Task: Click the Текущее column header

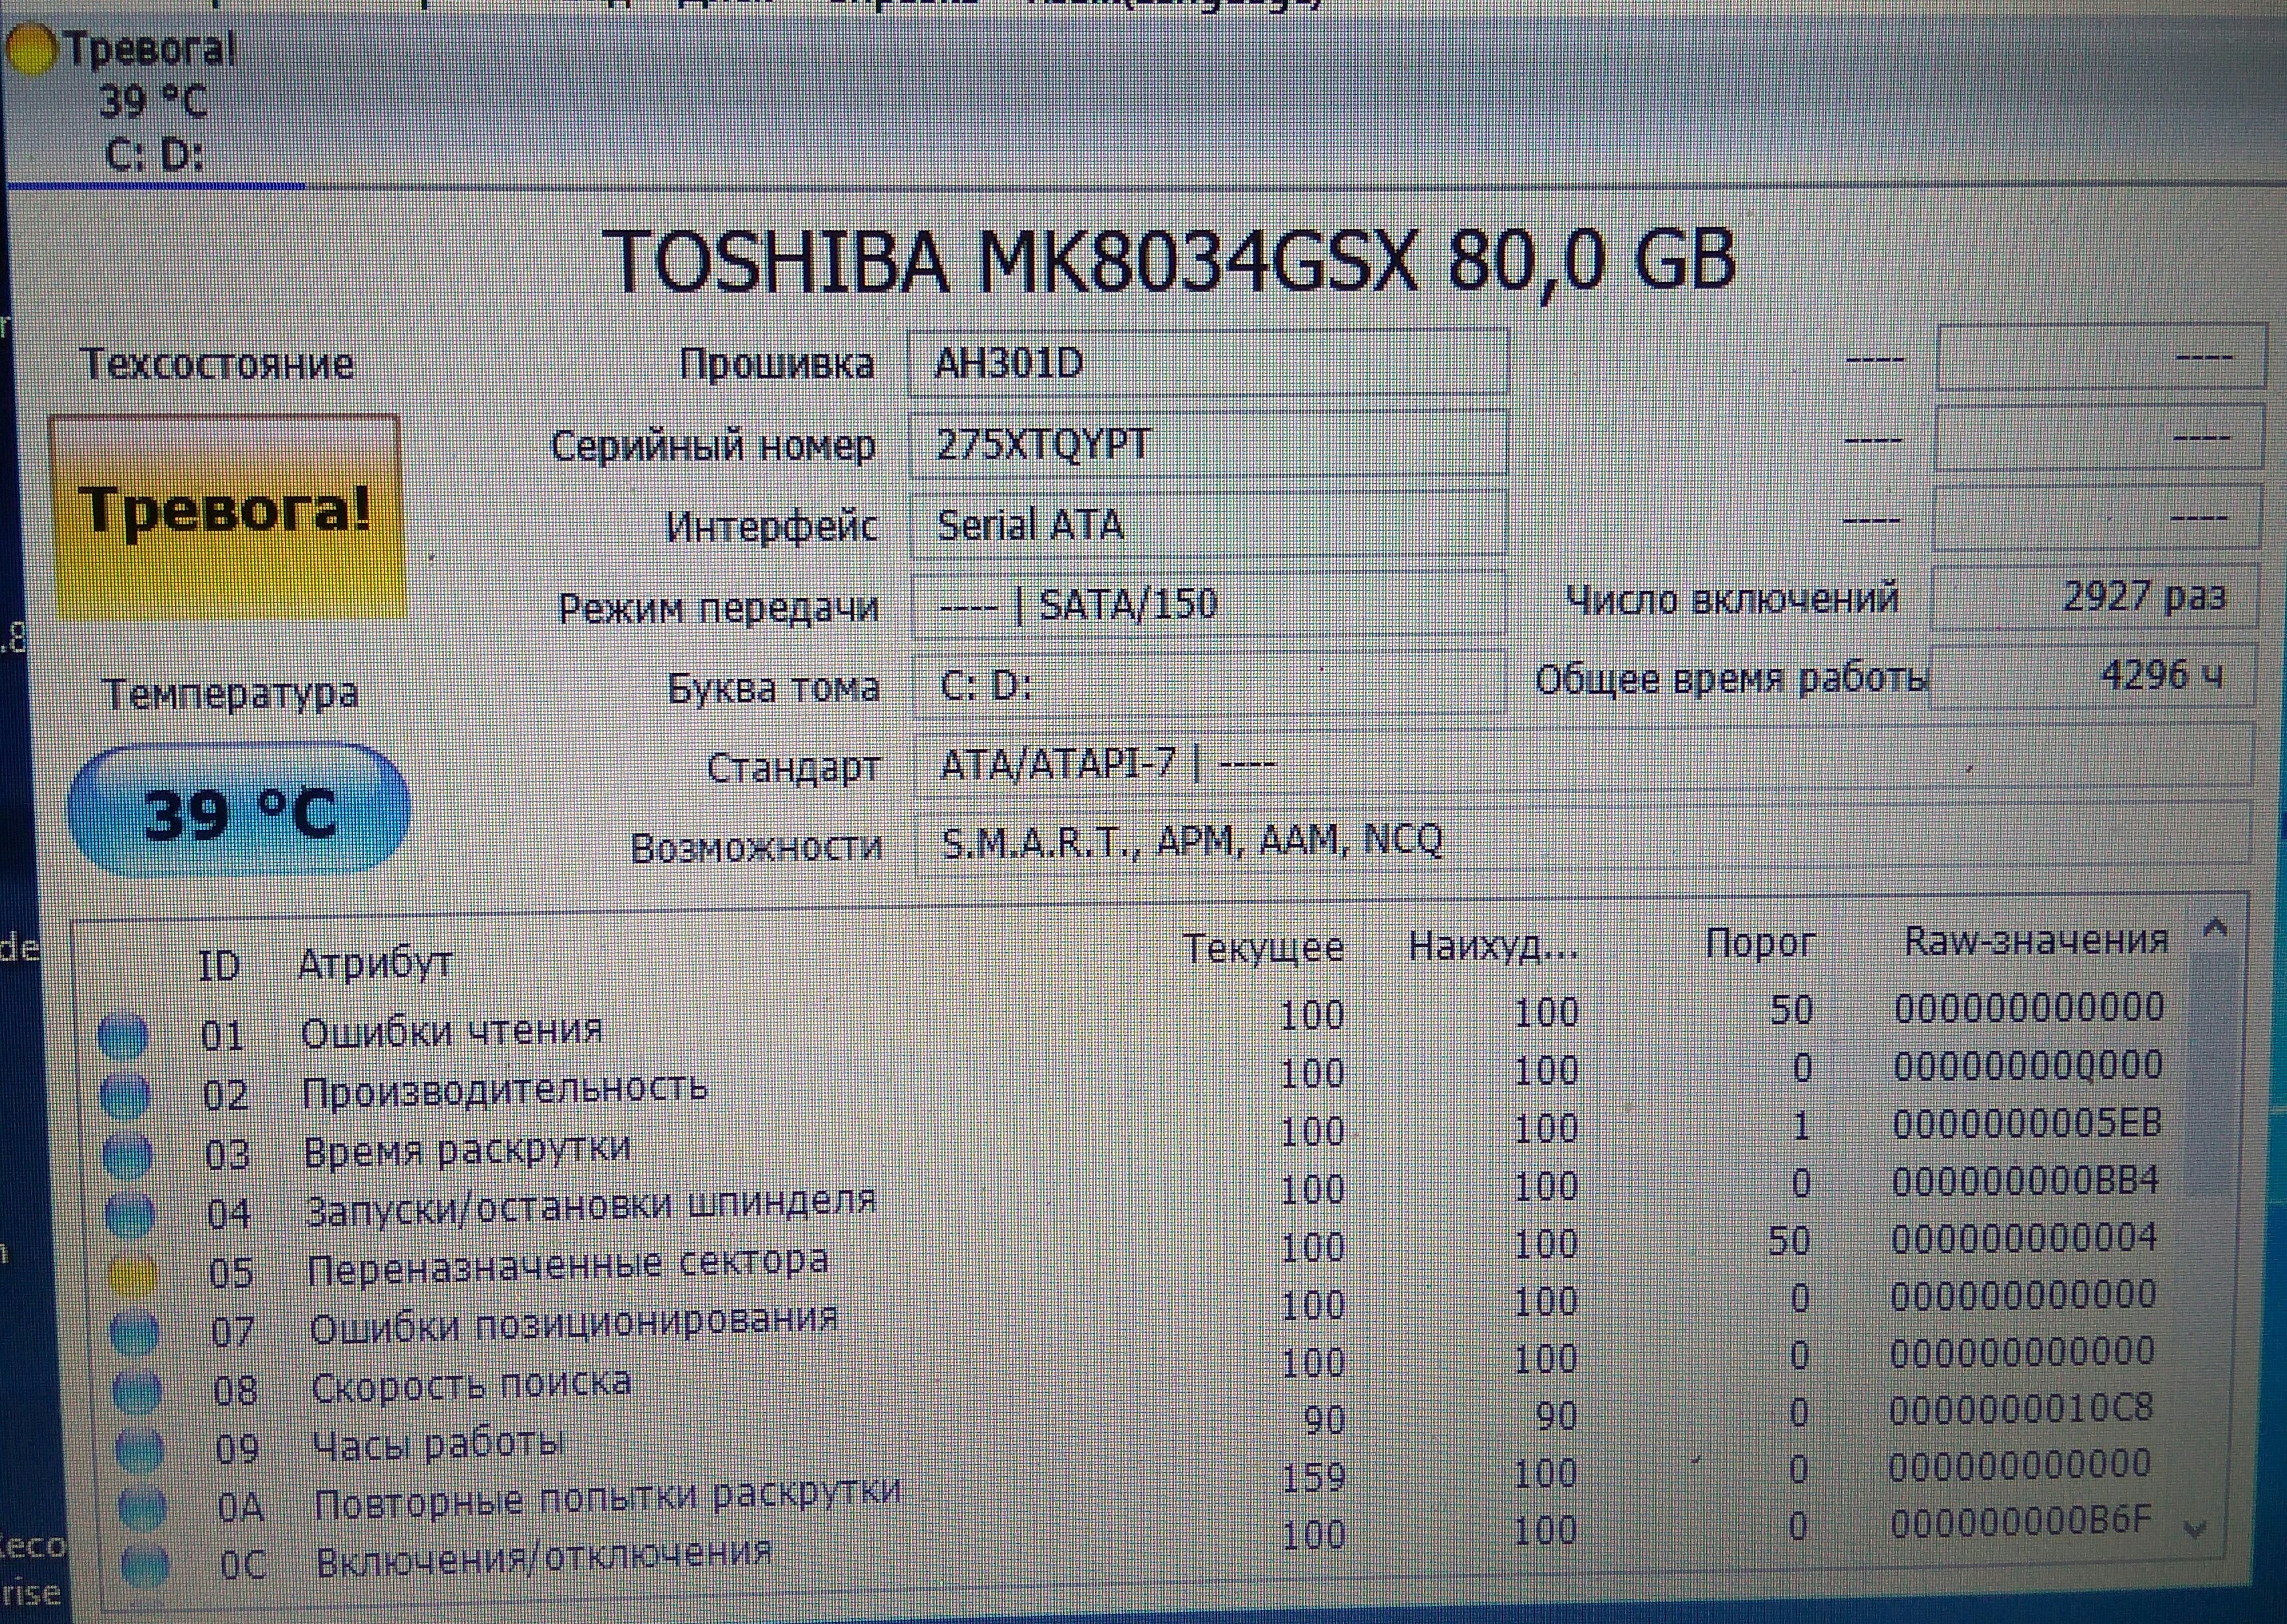Action: [1264, 947]
